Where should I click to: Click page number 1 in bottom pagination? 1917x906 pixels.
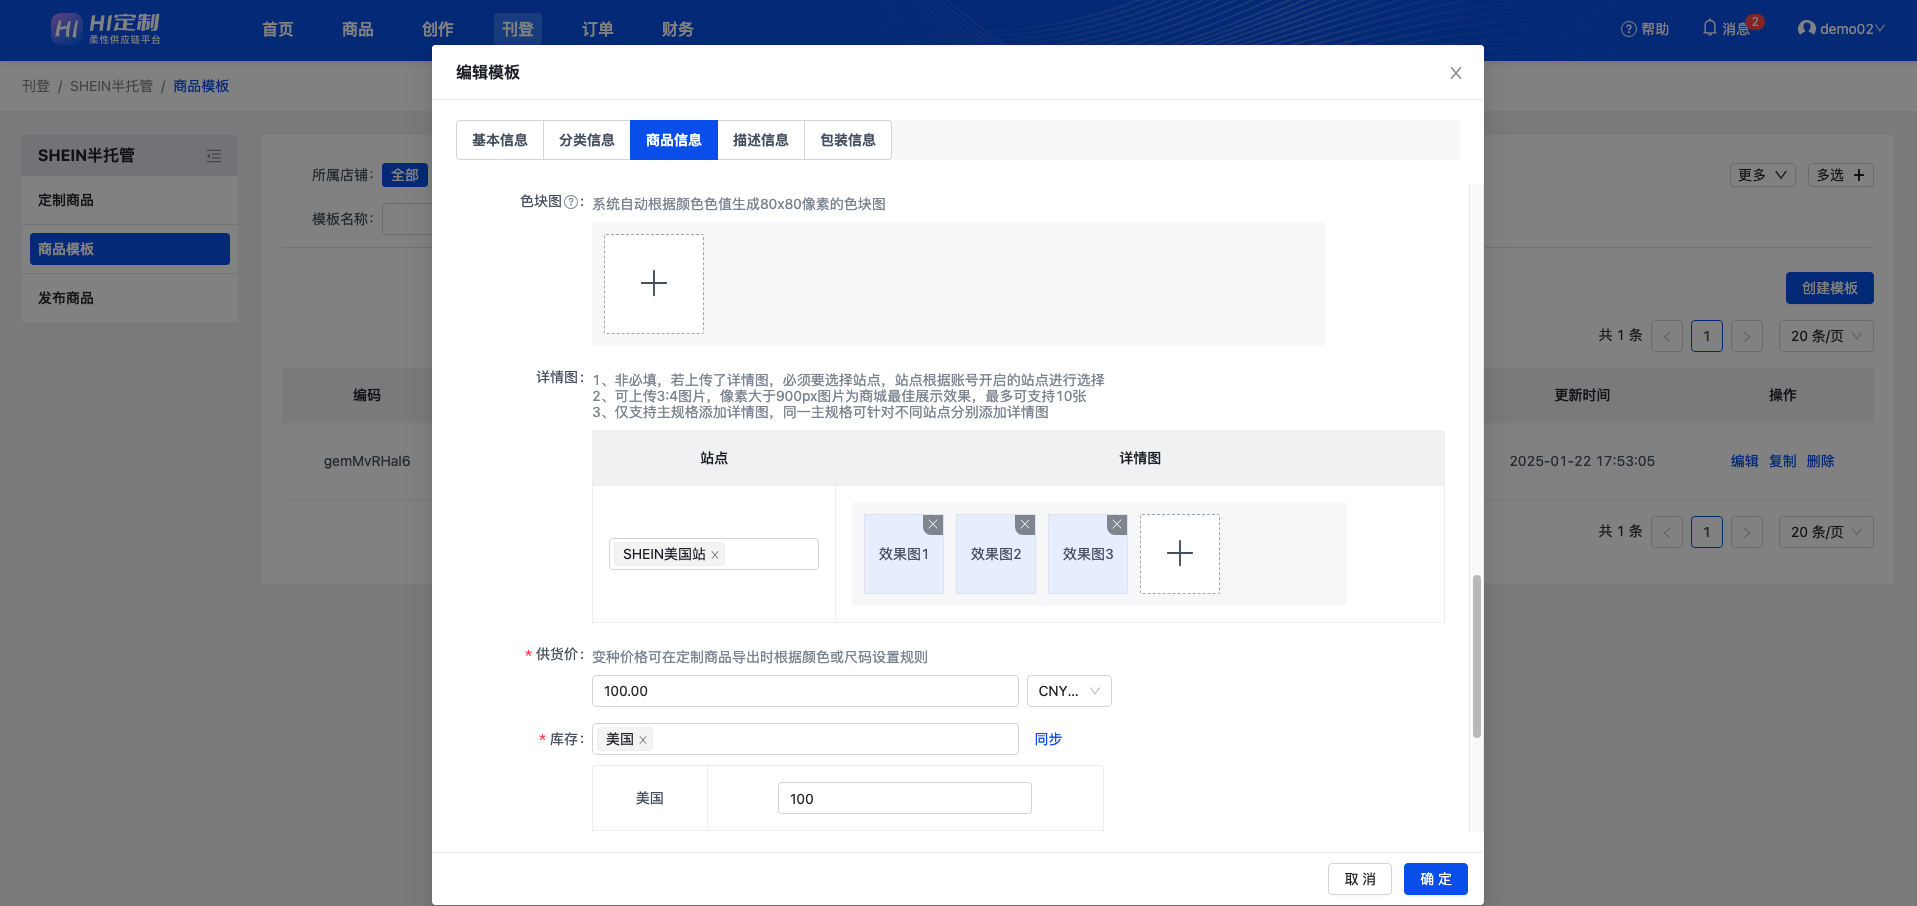click(x=1707, y=532)
